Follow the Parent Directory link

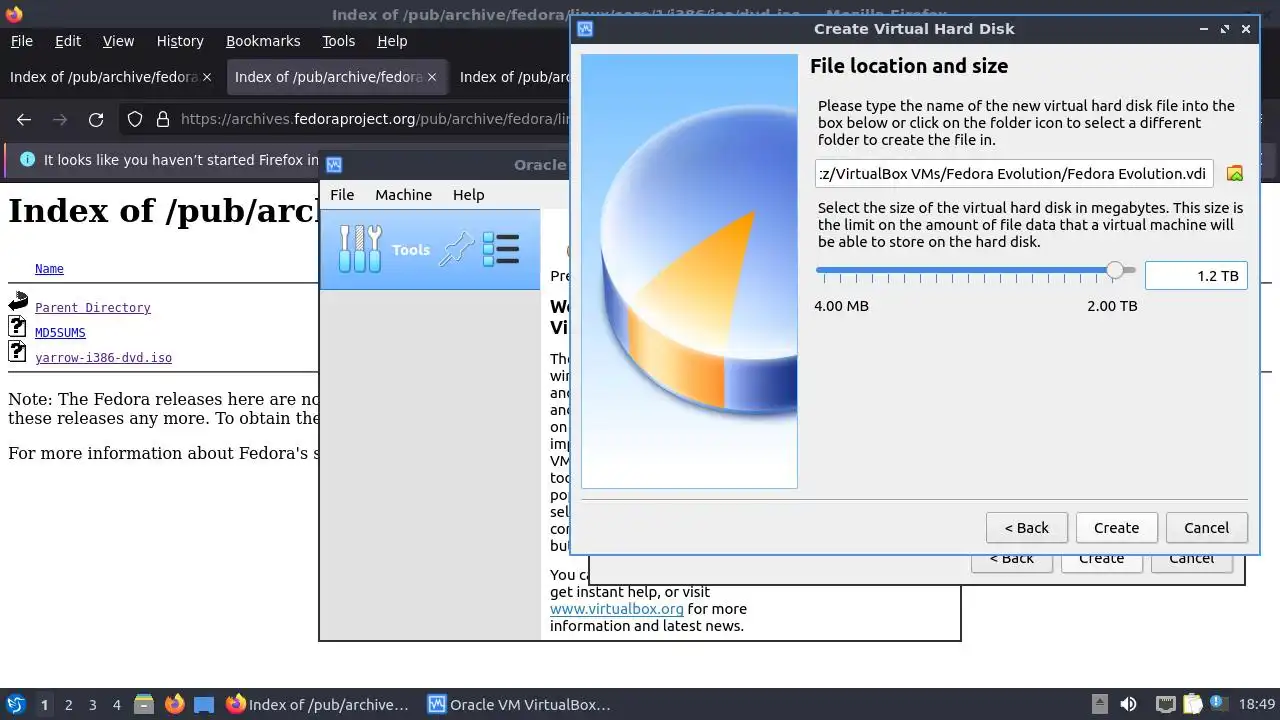click(92, 308)
